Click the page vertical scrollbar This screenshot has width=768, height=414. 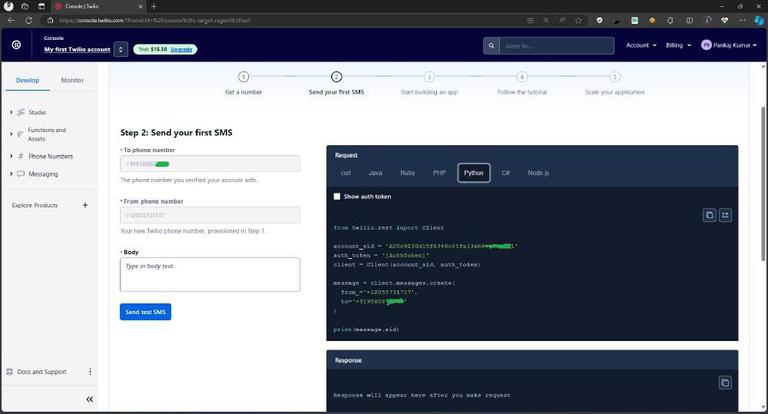click(x=763, y=184)
